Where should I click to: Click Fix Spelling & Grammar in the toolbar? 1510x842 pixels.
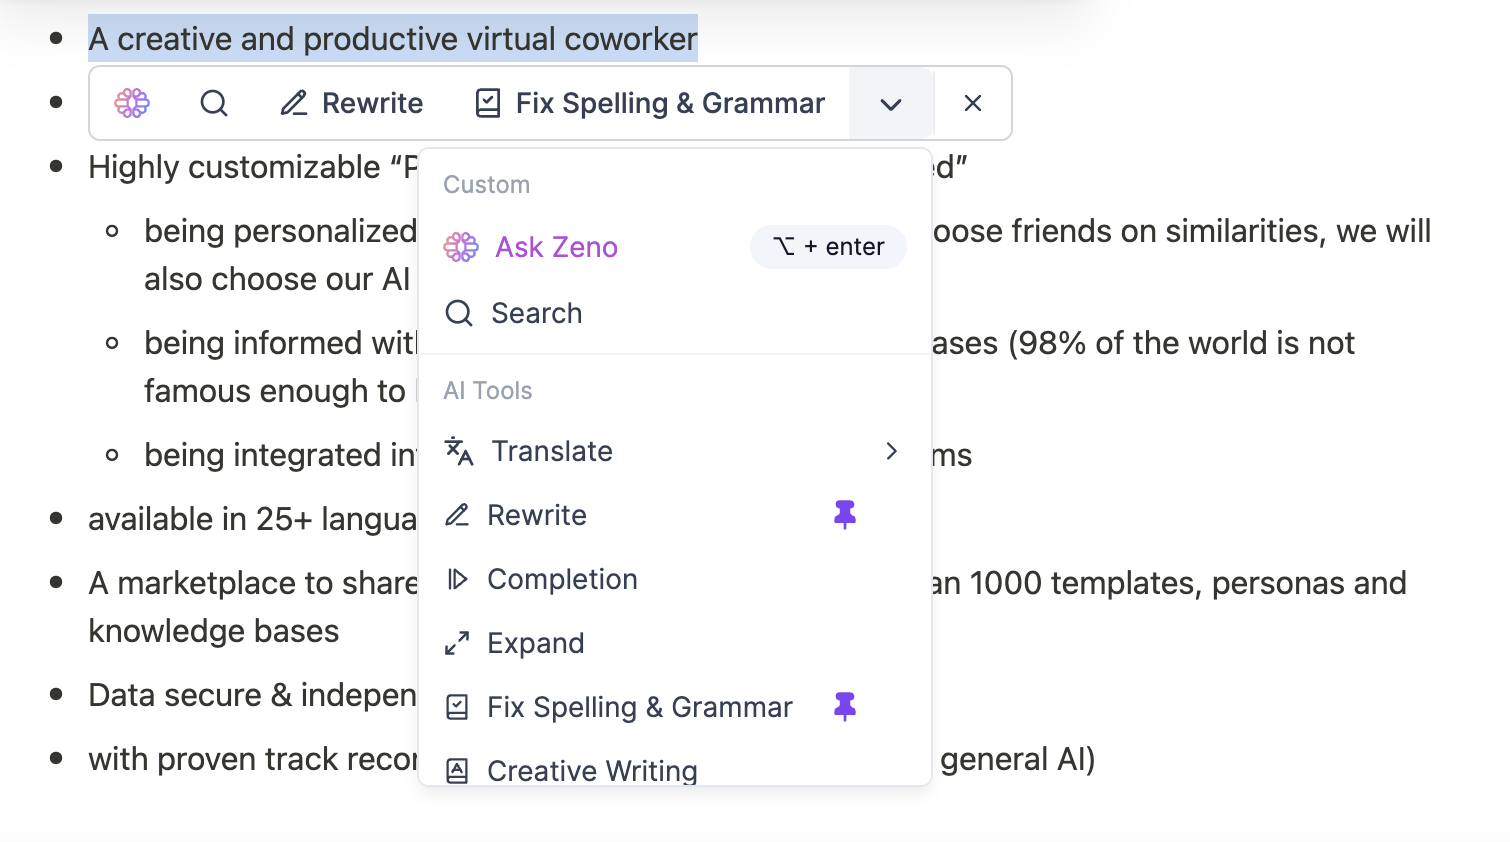click(651, 103)
